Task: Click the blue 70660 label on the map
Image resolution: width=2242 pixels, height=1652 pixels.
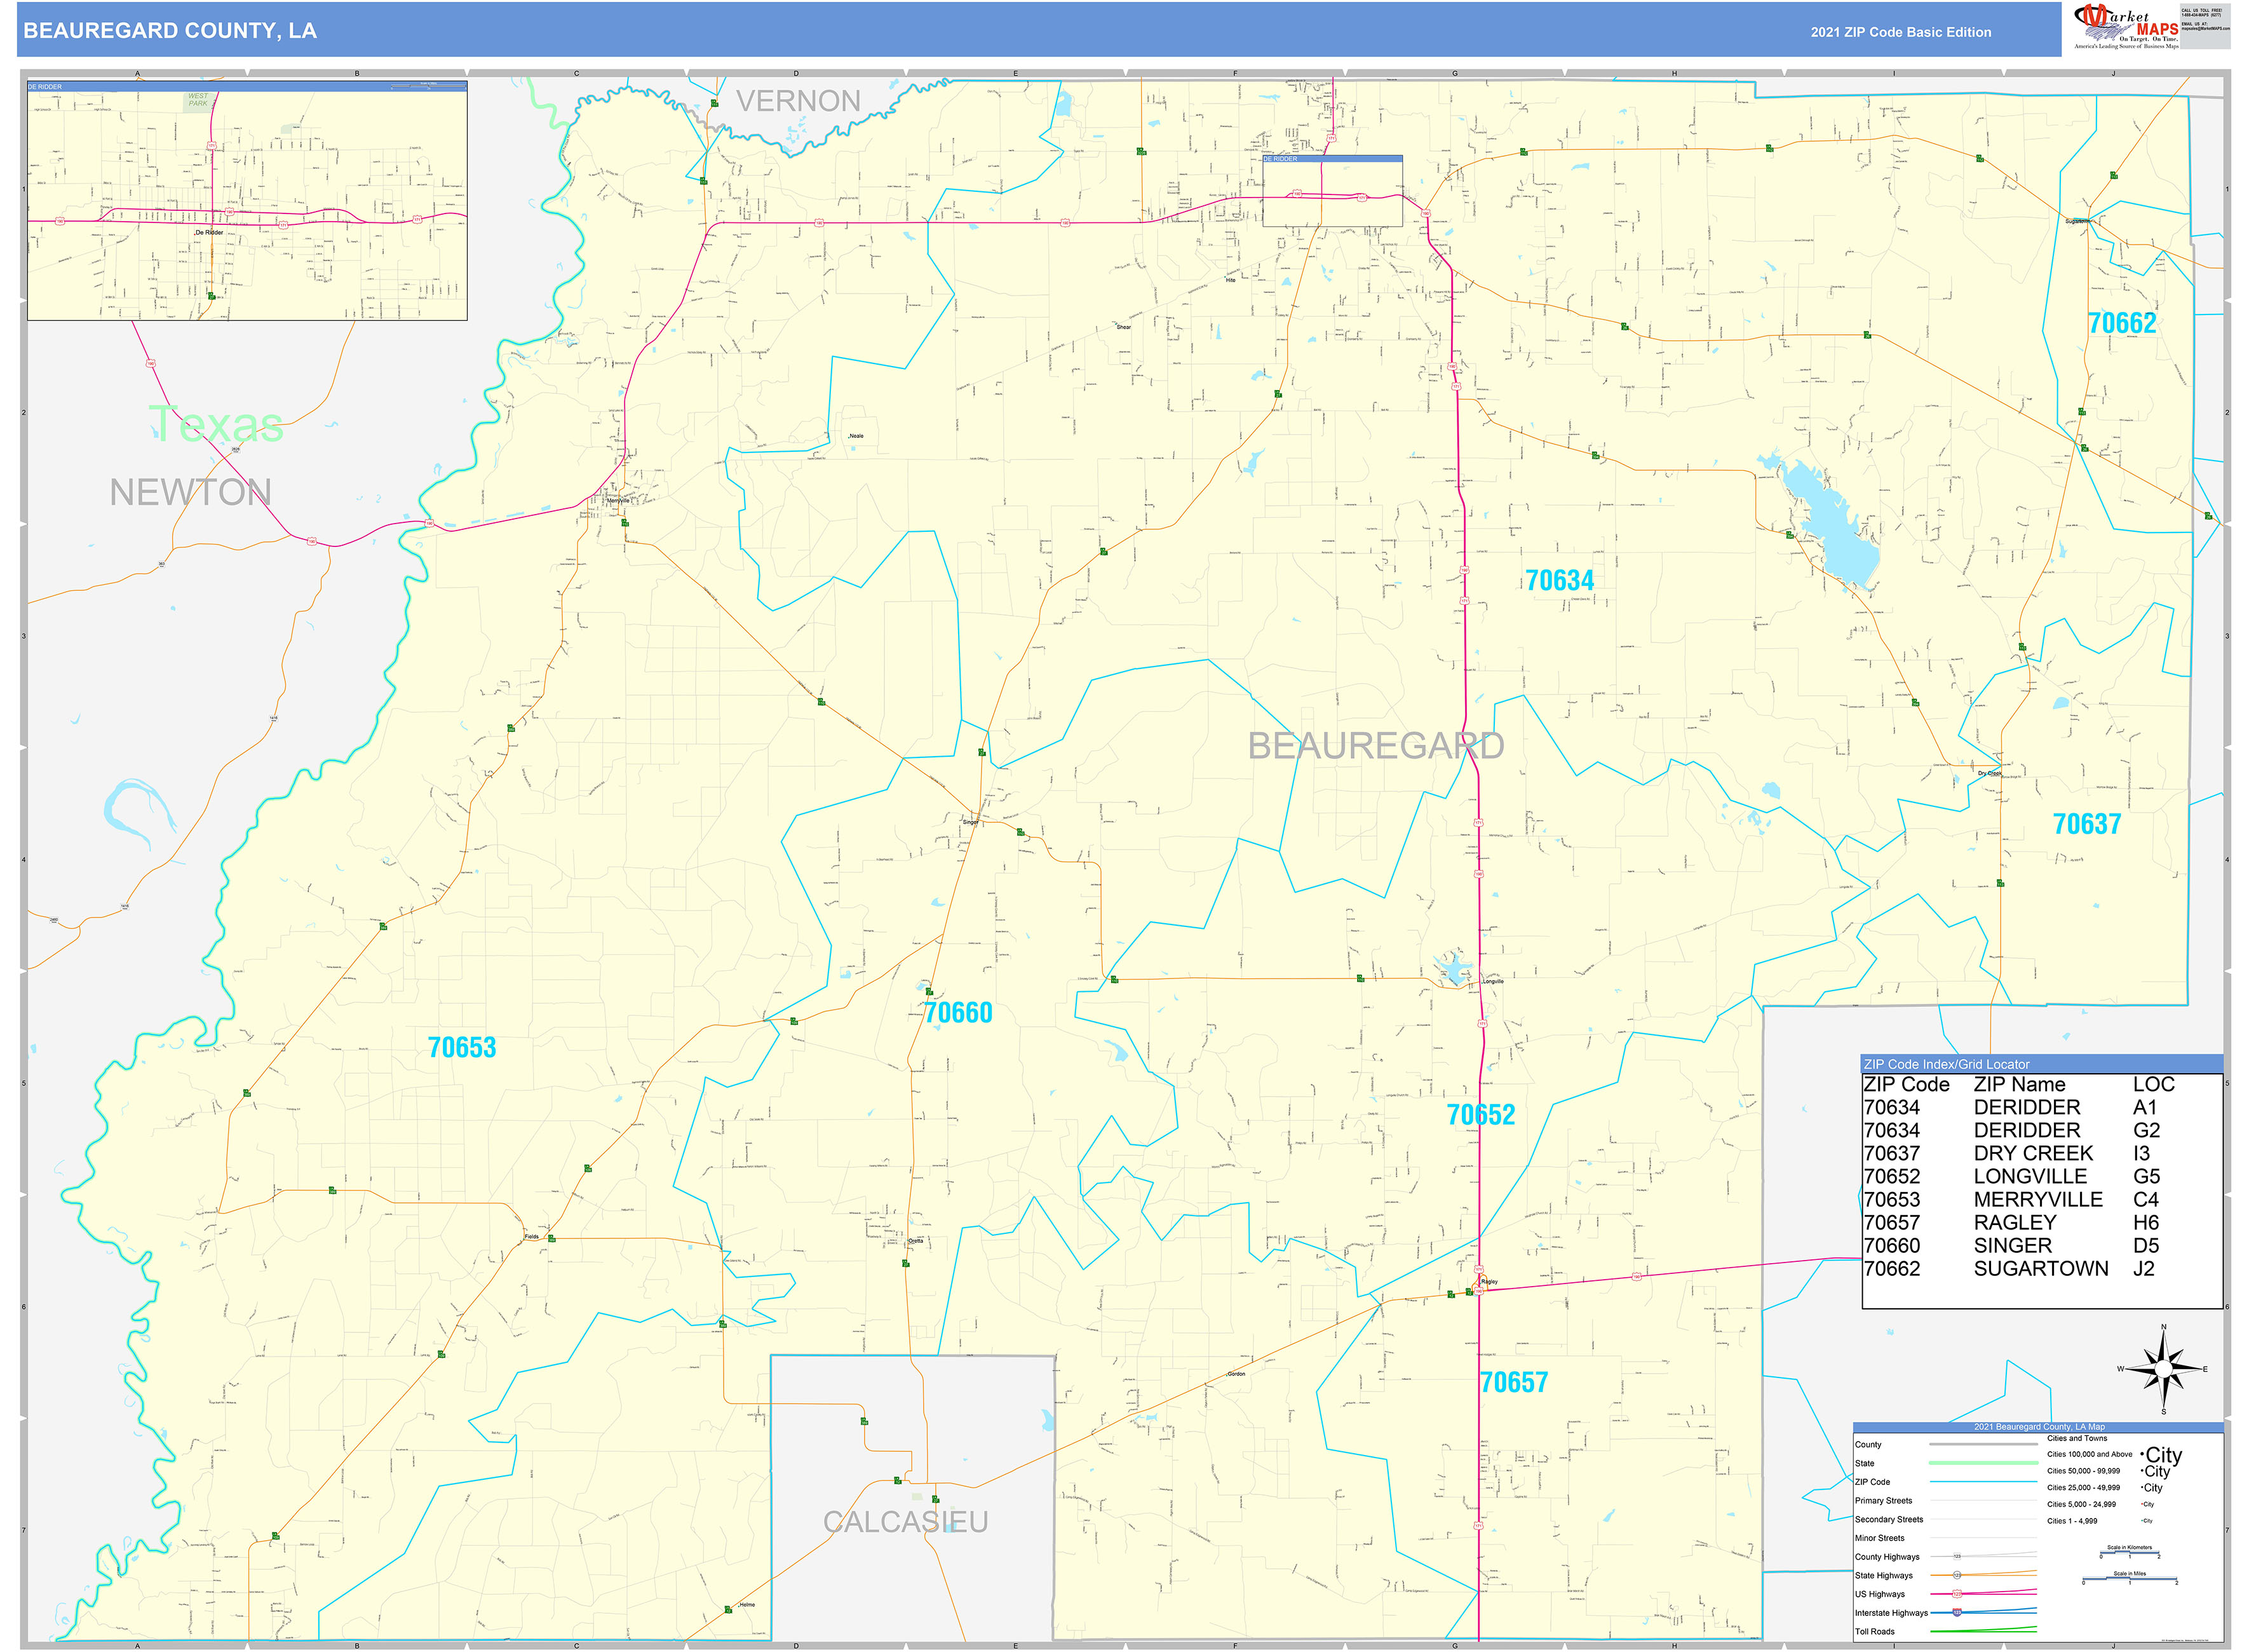Action: click(x=958, y=1013)
